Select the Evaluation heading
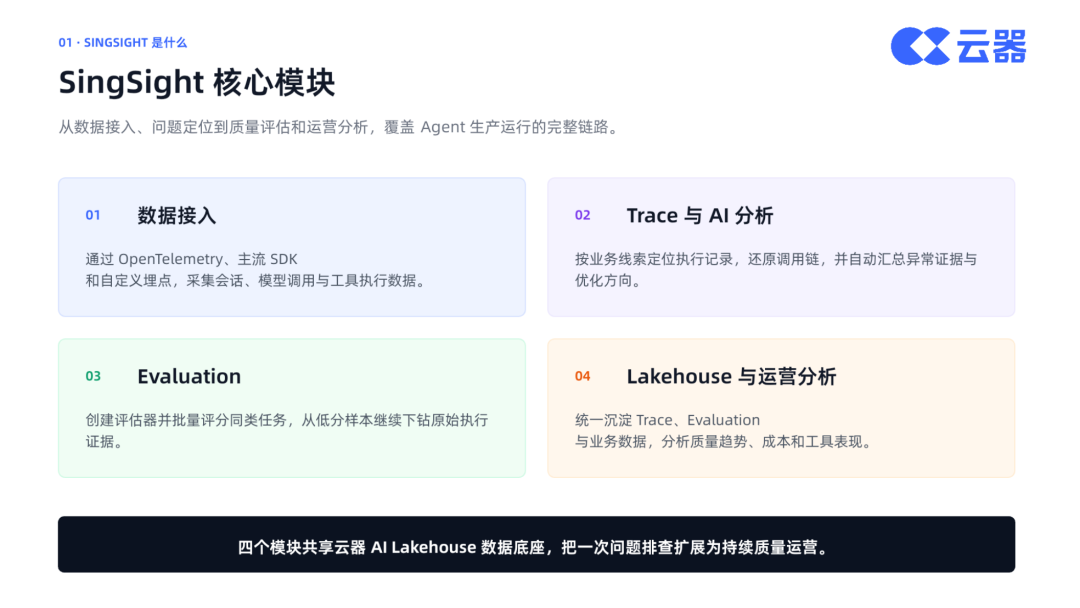The image size is (1080, 608). tap(189, 376)
